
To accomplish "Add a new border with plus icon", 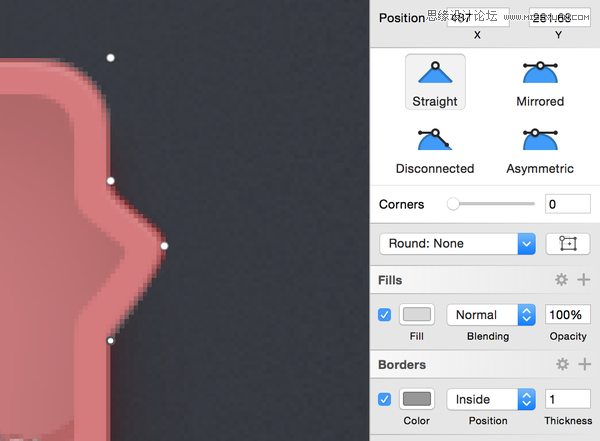I will point(584,364).
